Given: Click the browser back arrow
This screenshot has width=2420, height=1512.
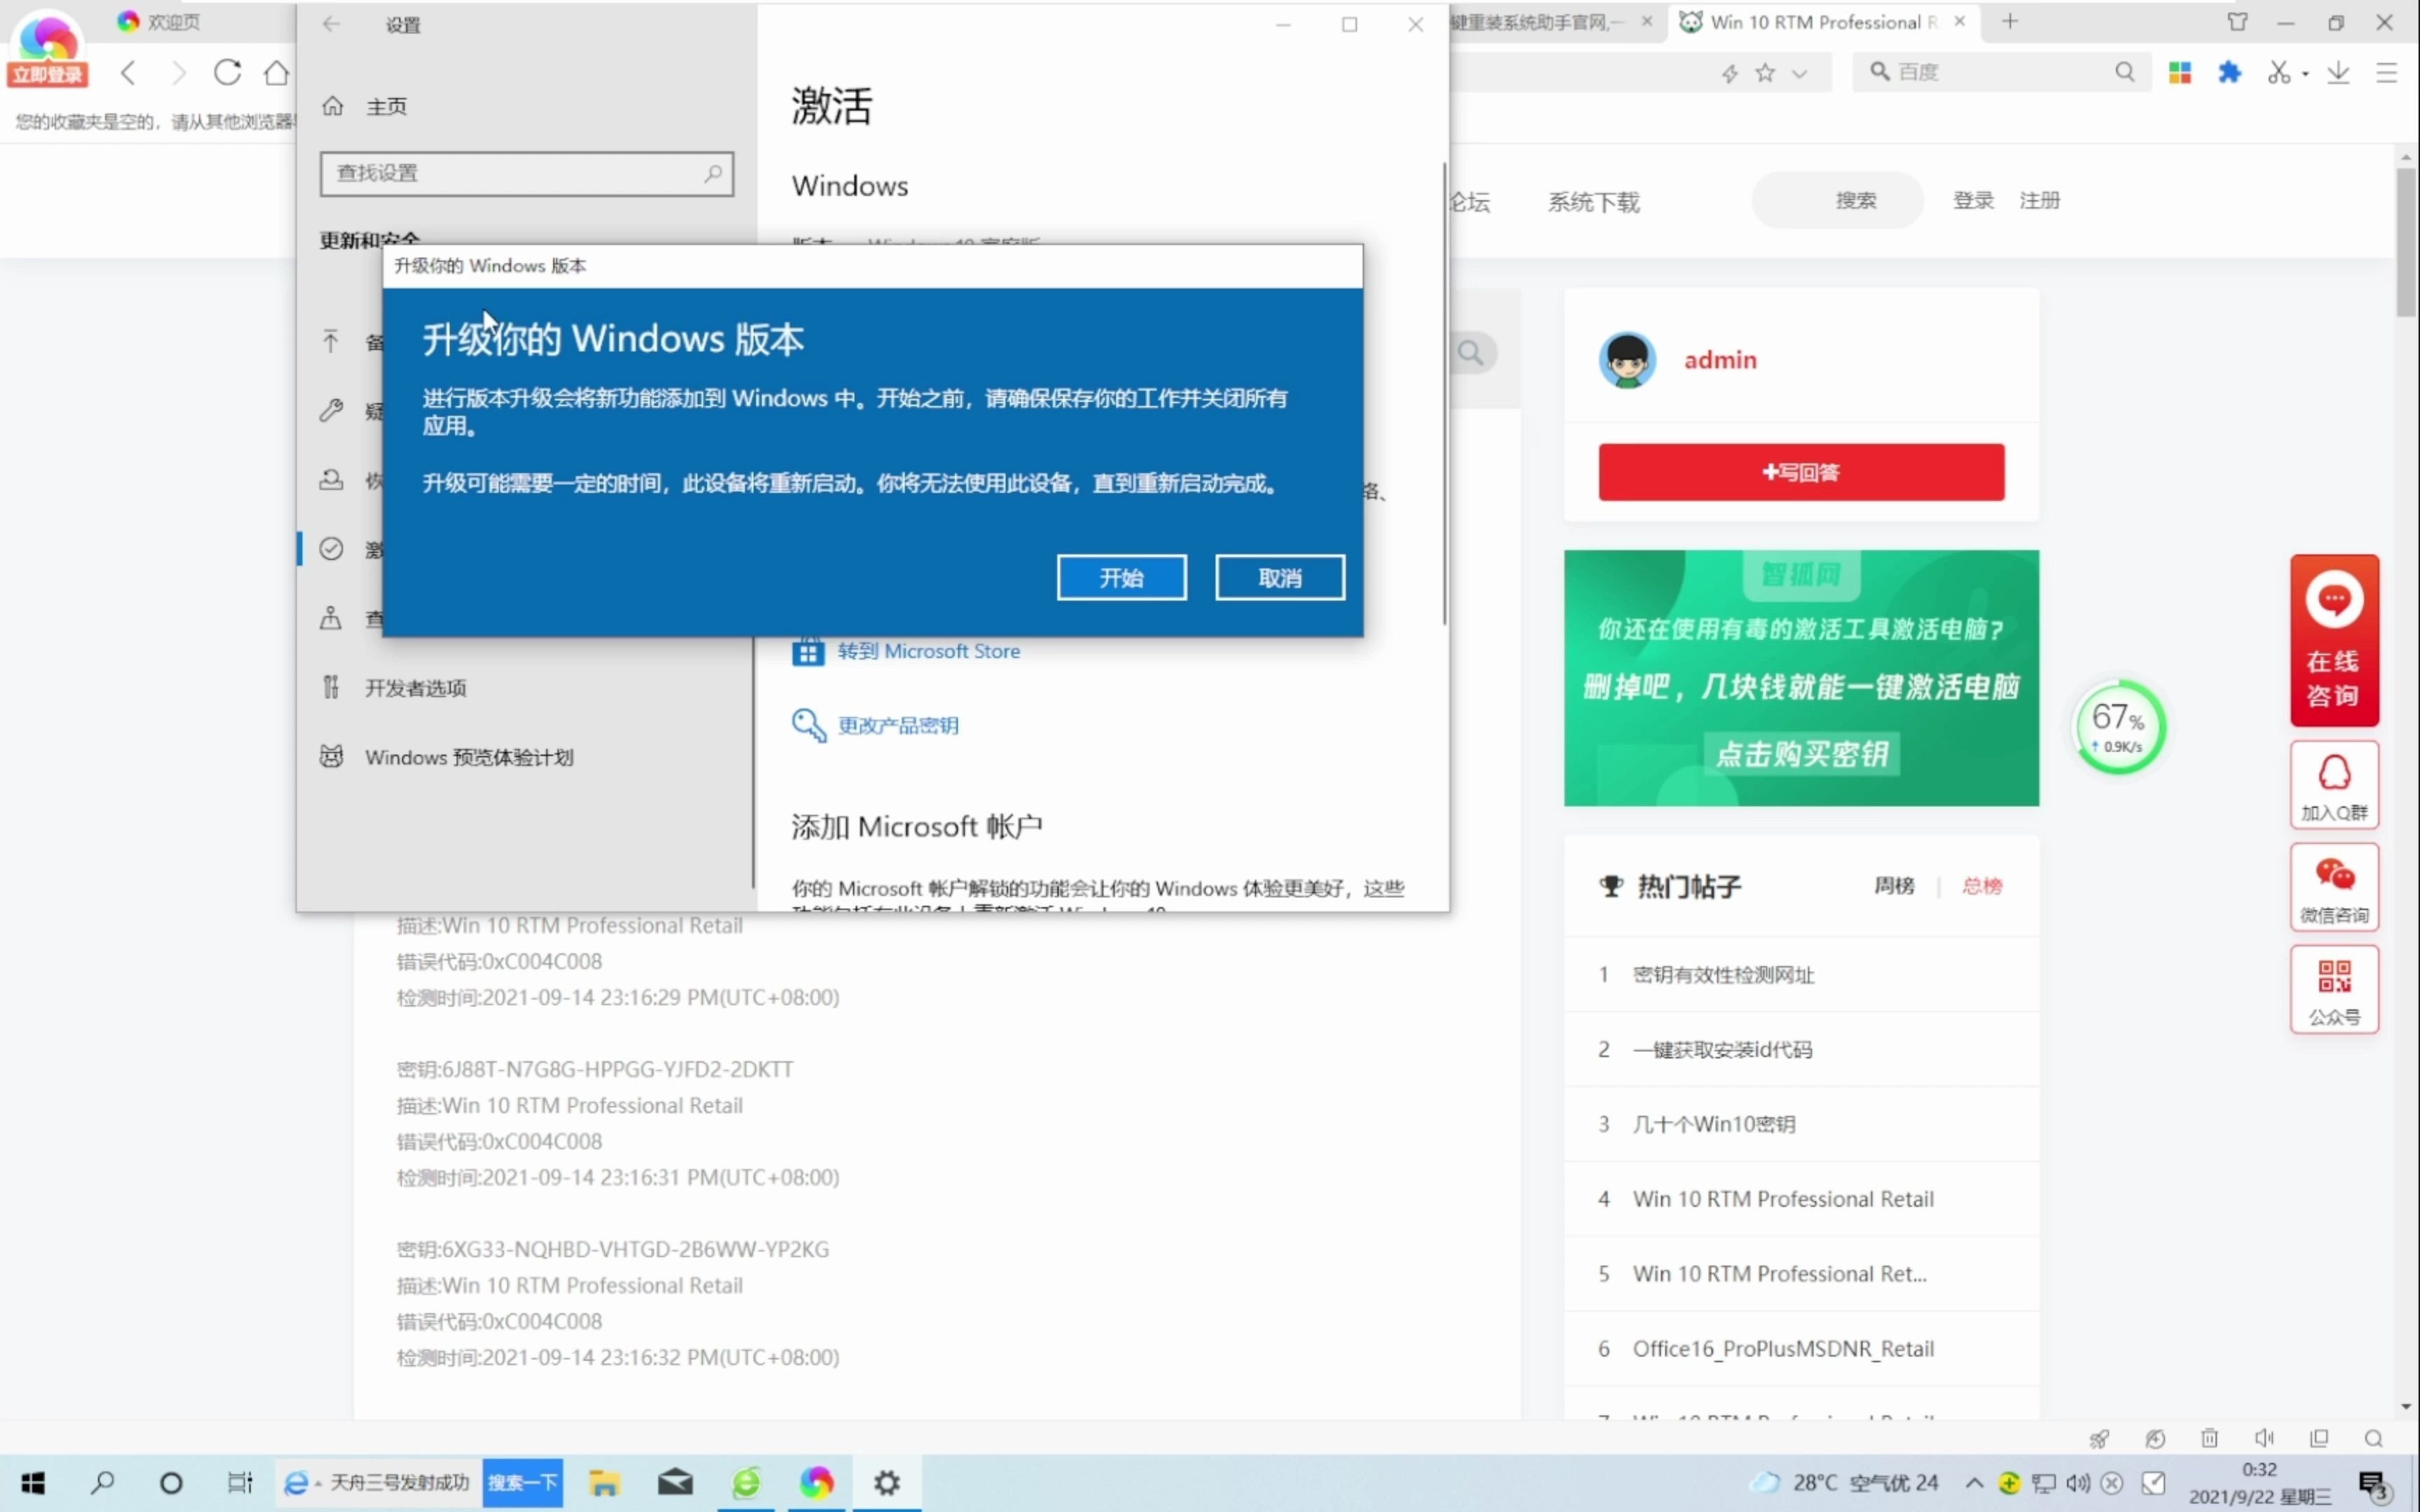Looking at the screenshot, I should click(128, 72).
